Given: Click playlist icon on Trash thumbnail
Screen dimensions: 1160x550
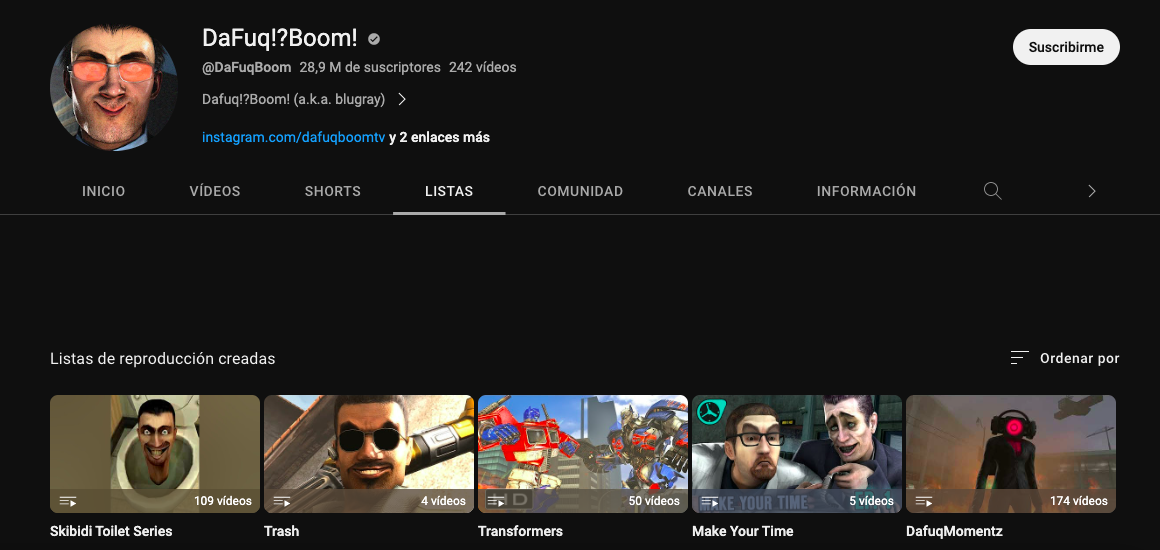Looking at the screenshot, I should [282, 501].
